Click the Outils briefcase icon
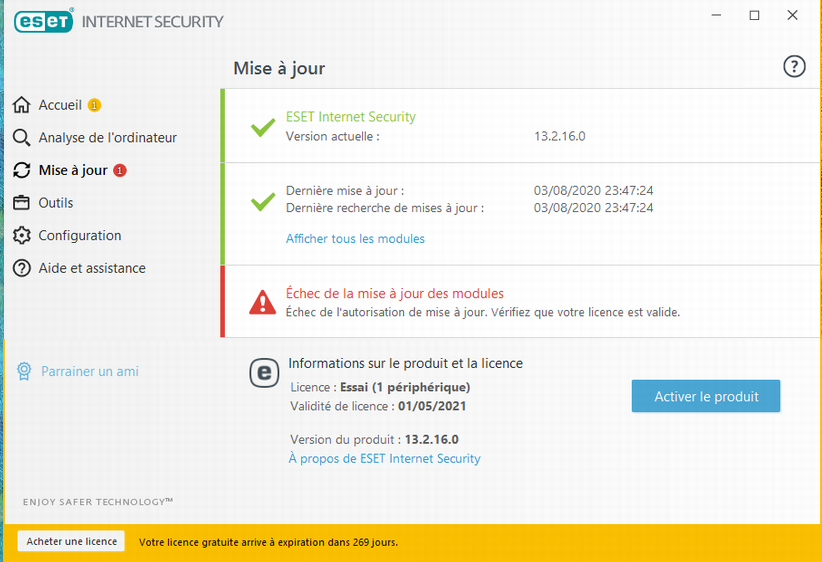 (21, 202)
